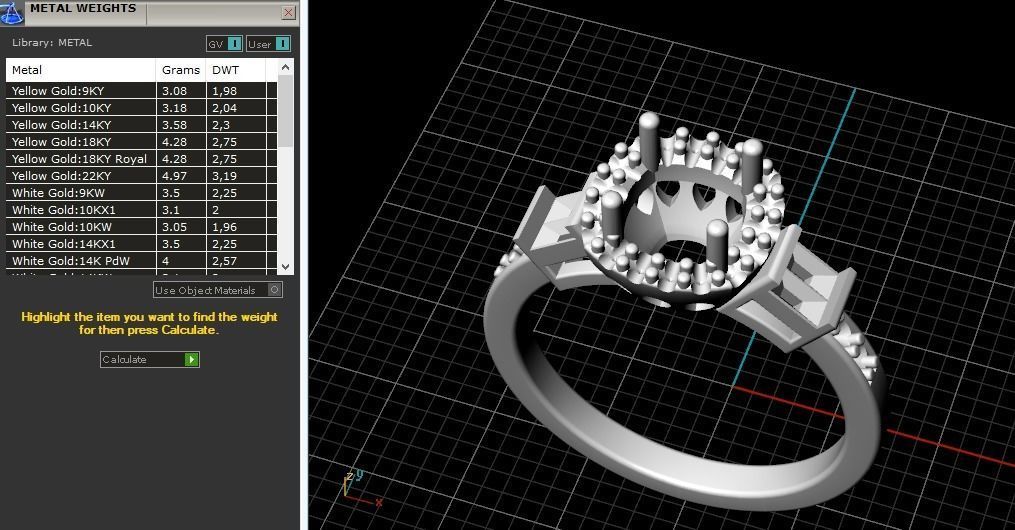This screenshot has height=530, width=1015.
Task: Click the Metal column header
Action: point(81,70)
